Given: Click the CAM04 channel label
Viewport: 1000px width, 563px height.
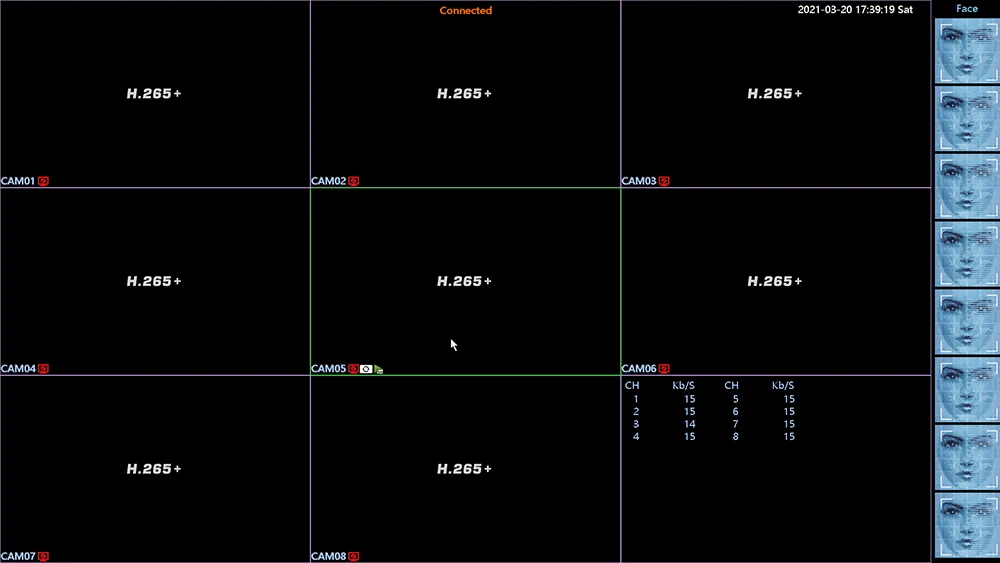Looking at the screenshot, I should [18, 369].
